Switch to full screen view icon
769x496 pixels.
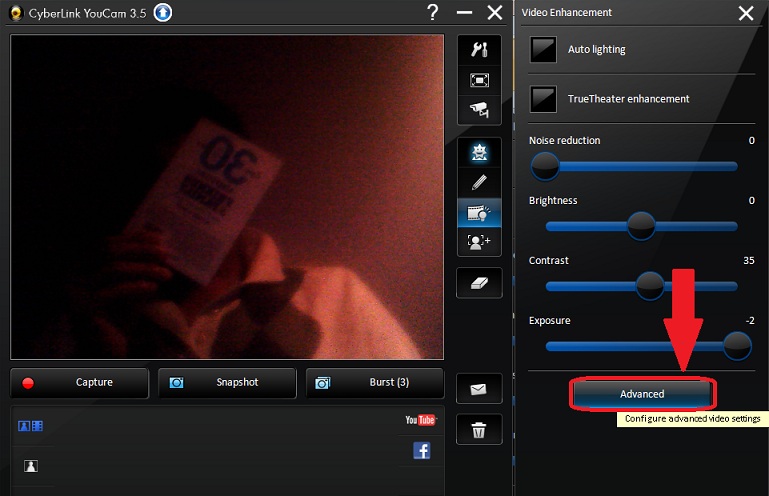[479, 80]
